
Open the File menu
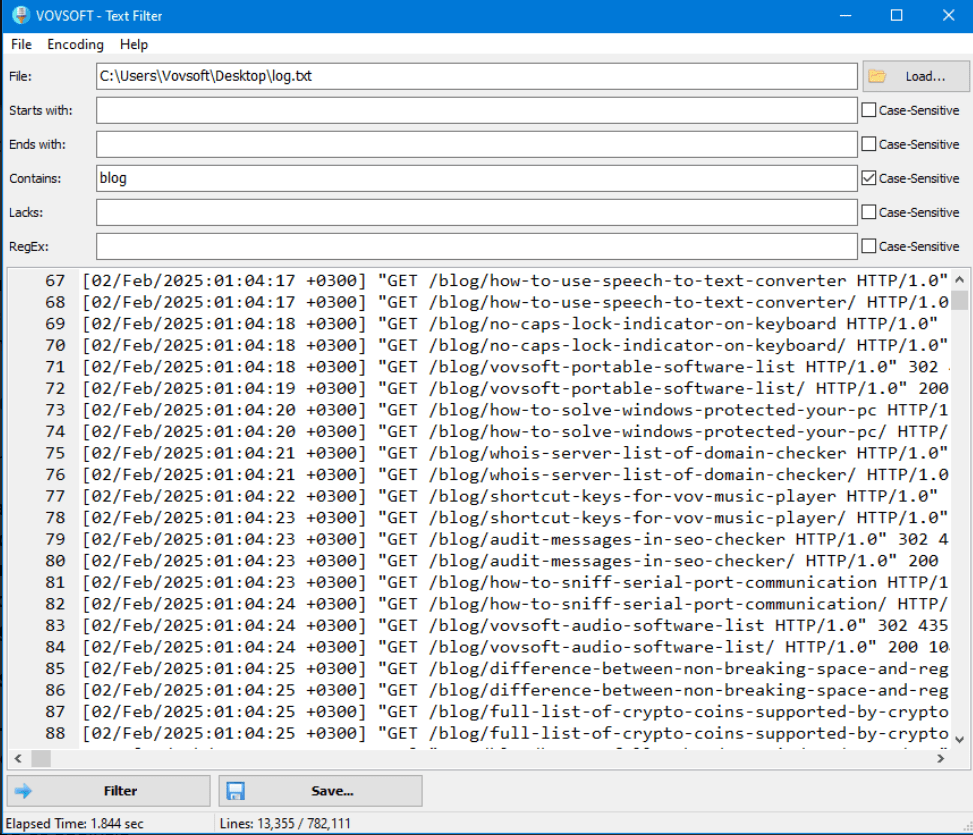(21, 45)
